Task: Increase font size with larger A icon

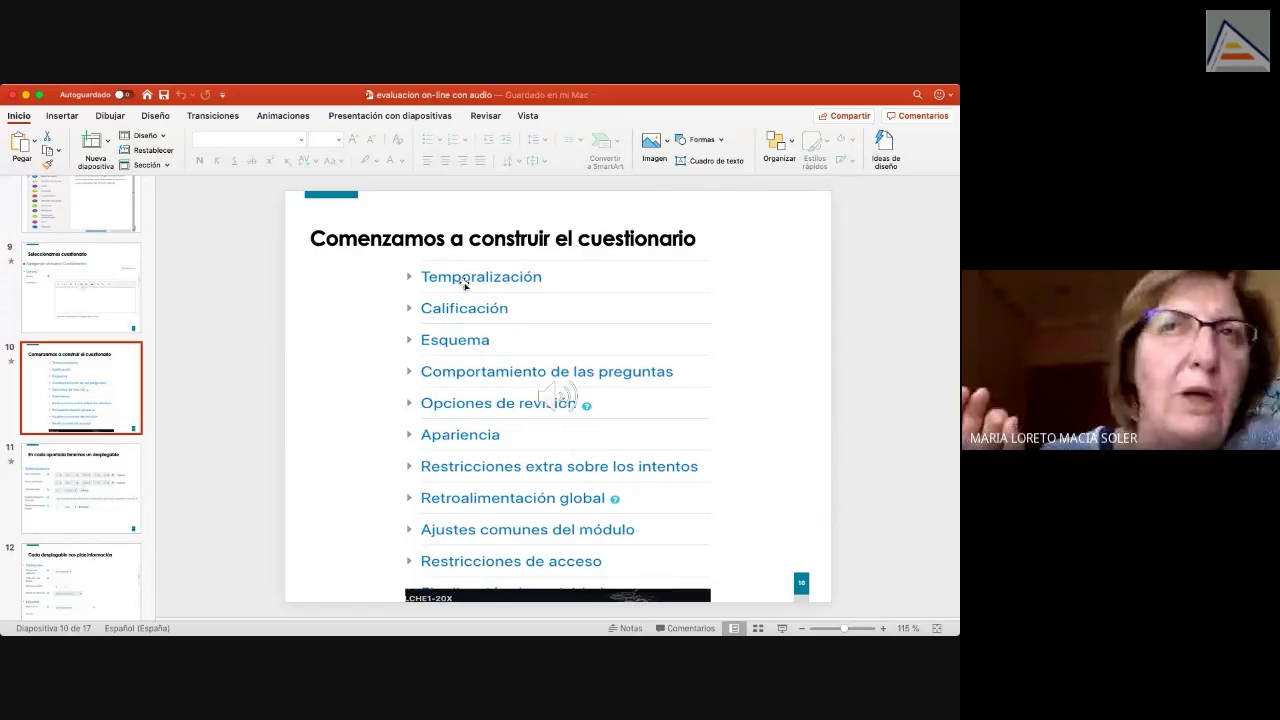Action: tap(353, 140)
